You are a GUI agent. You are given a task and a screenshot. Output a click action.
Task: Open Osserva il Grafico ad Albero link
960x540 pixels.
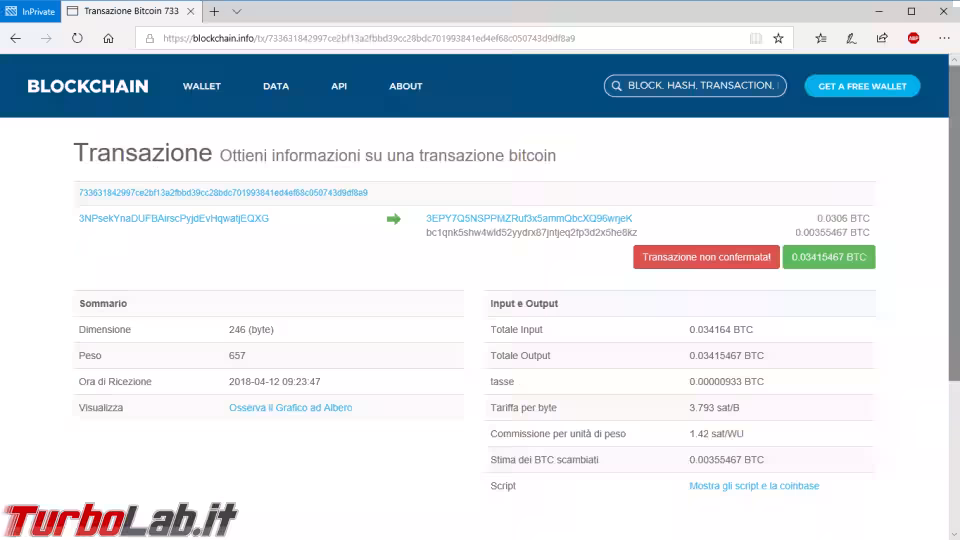[x=290, y=407]
